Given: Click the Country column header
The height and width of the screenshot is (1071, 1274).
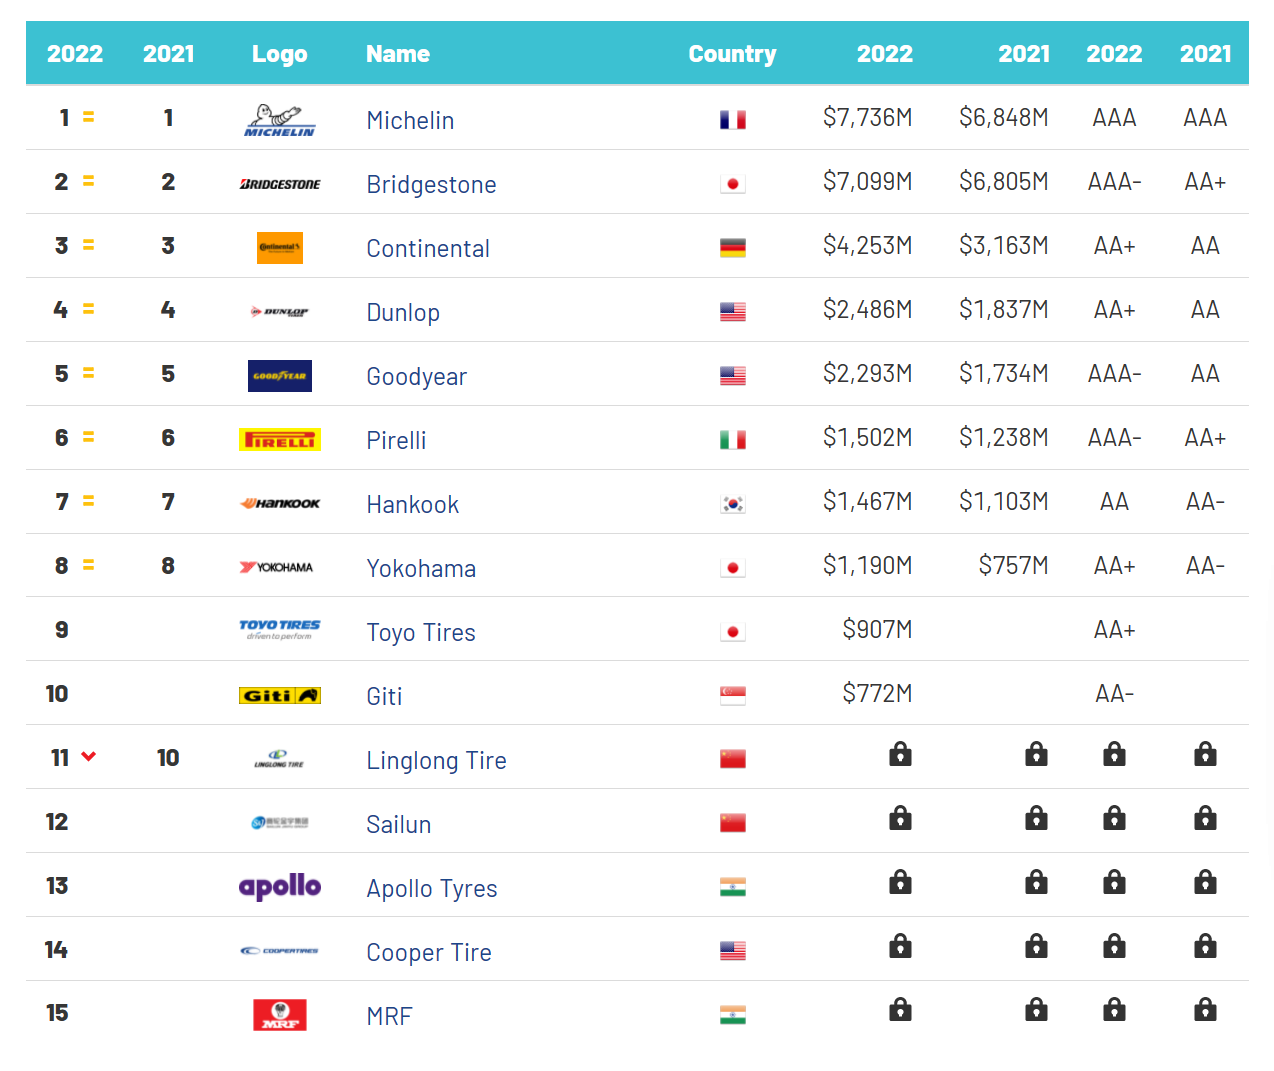Looking at the screenshot, I should [x=732, y=54].
